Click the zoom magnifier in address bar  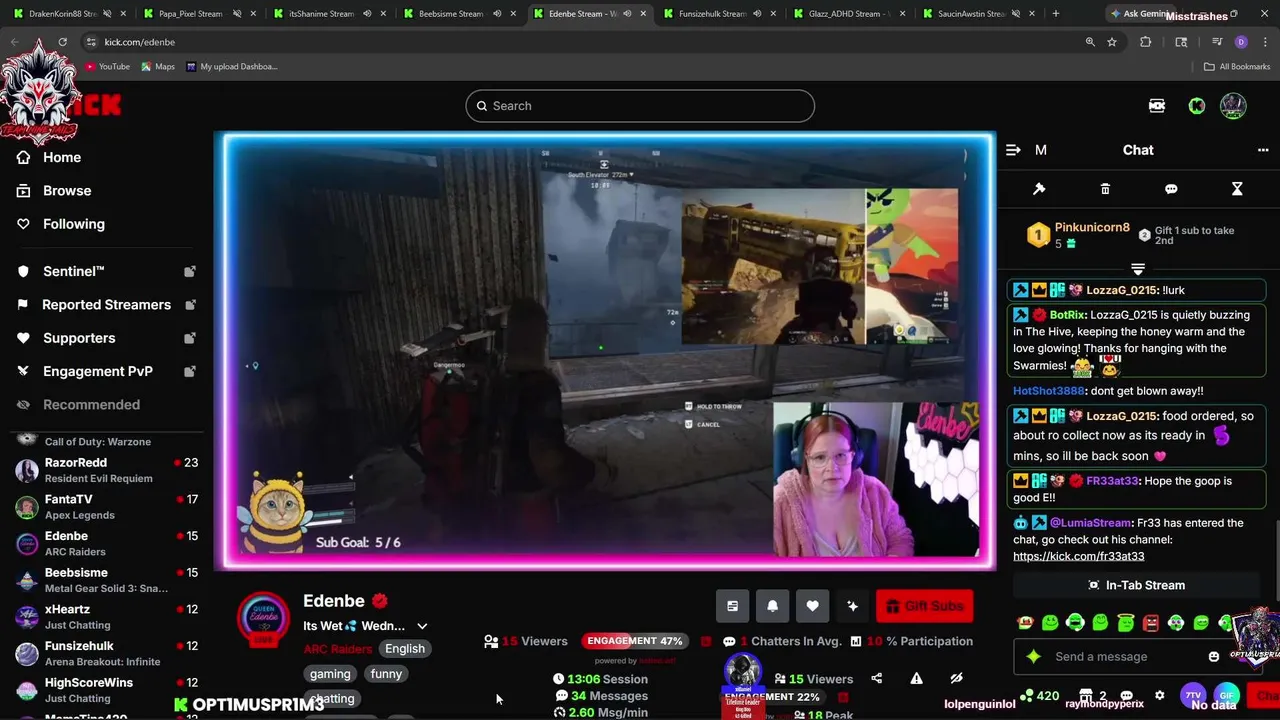1090,42
